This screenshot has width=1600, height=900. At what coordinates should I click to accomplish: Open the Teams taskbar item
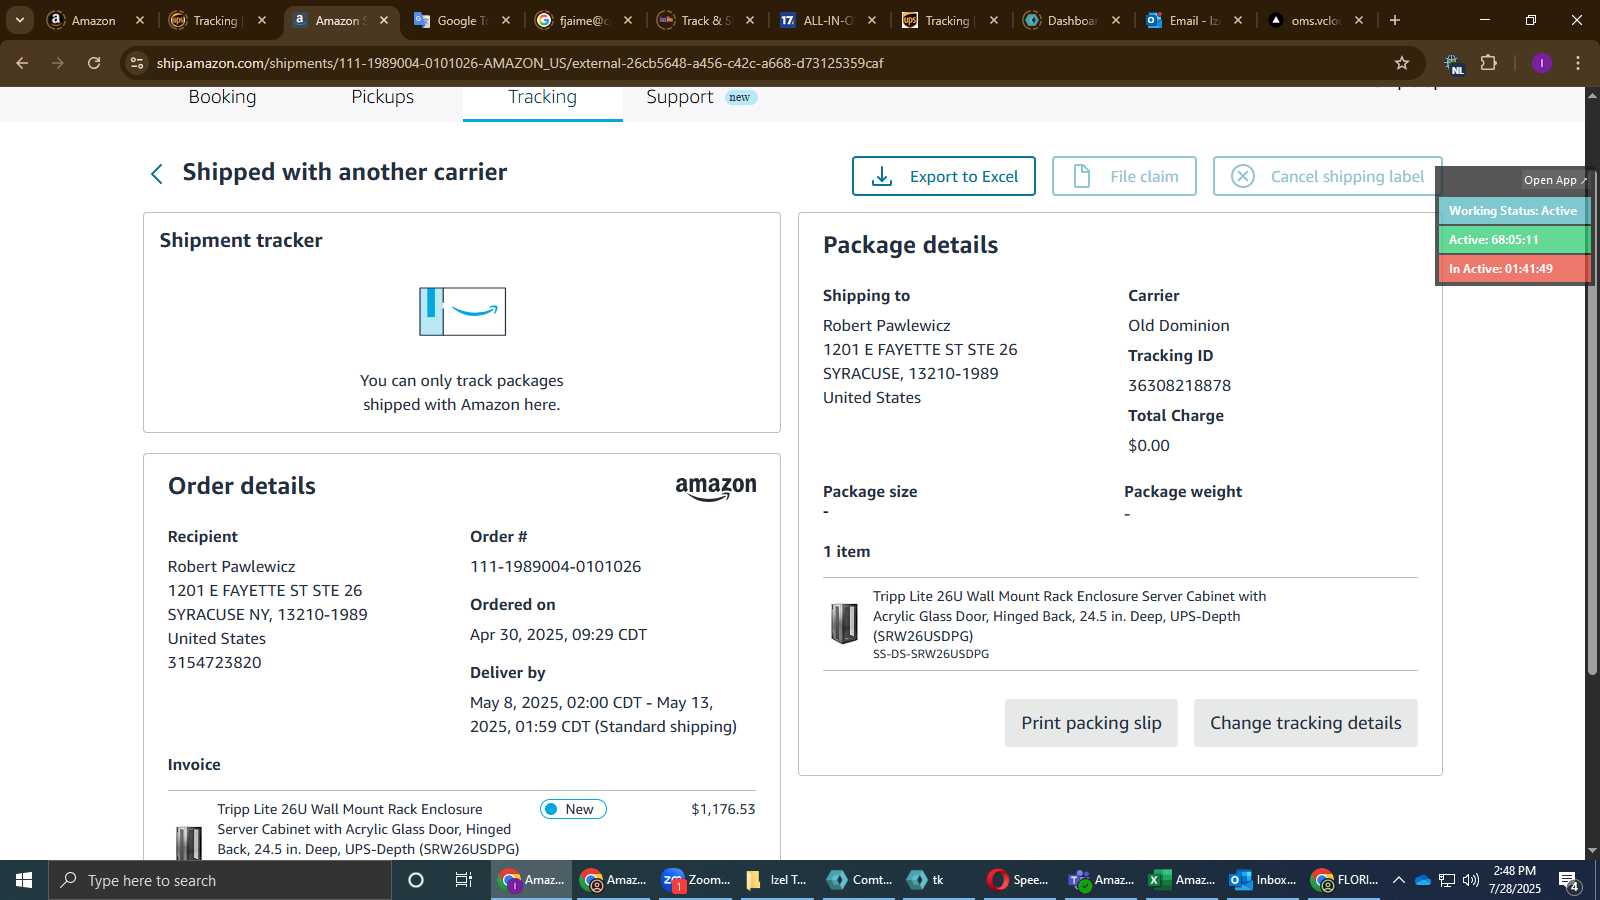(1100, 880)
